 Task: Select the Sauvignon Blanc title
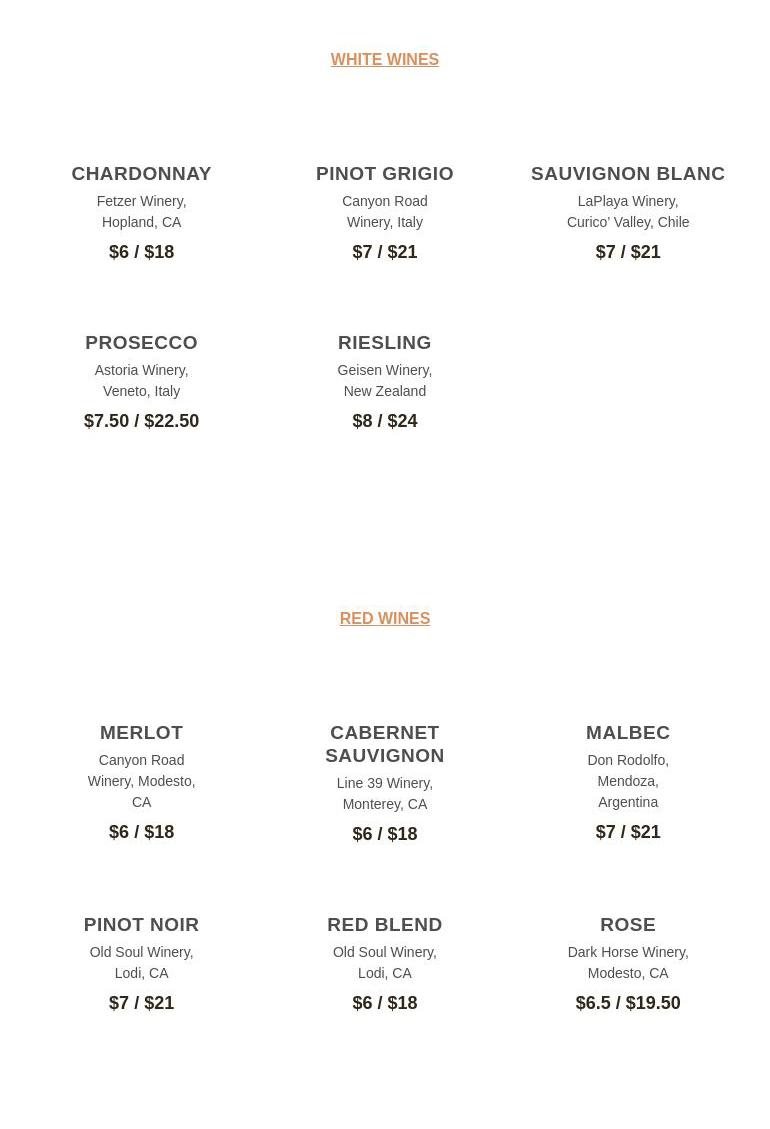pos(627,174)
